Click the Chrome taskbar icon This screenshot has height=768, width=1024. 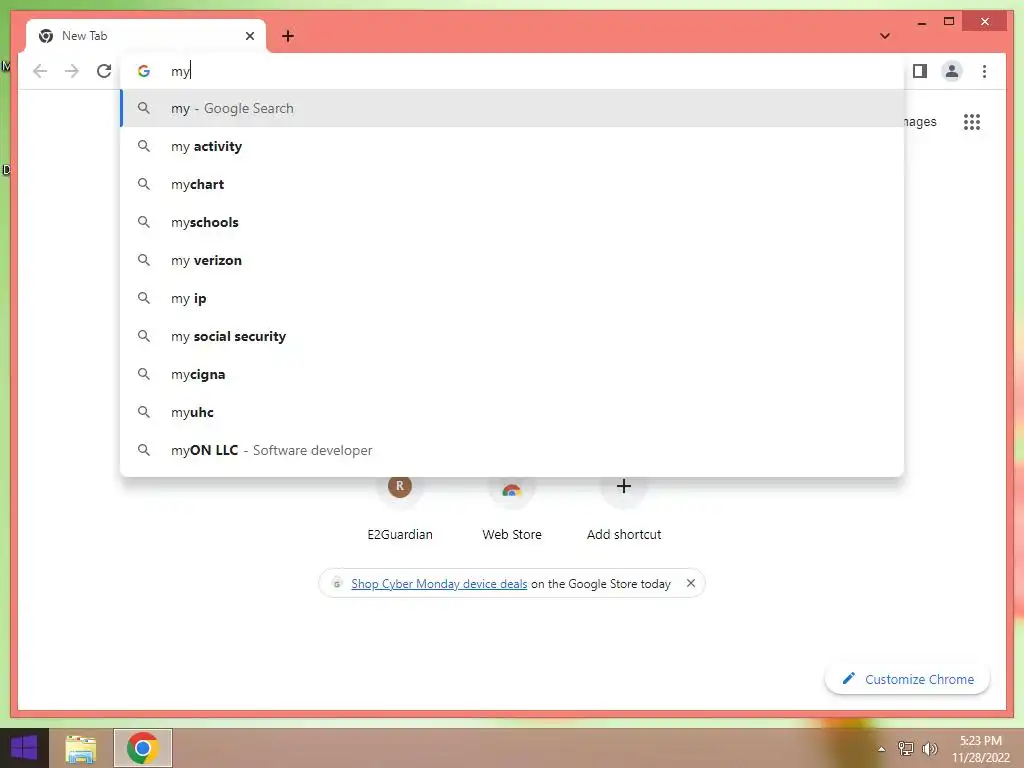coord(143,748)
